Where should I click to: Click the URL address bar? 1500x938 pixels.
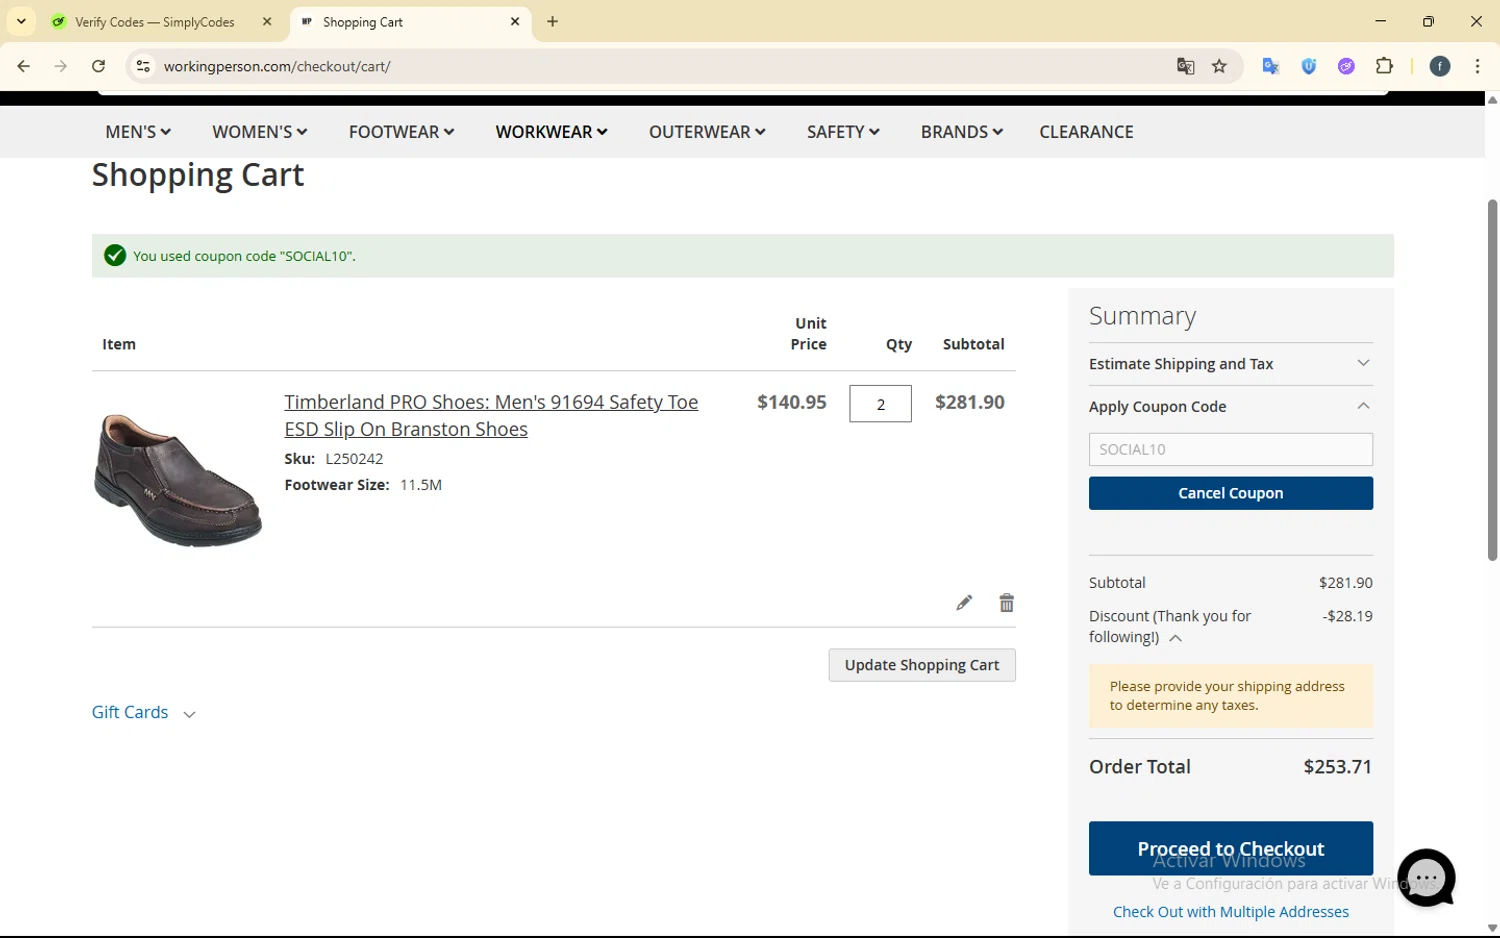click(660, 66)
